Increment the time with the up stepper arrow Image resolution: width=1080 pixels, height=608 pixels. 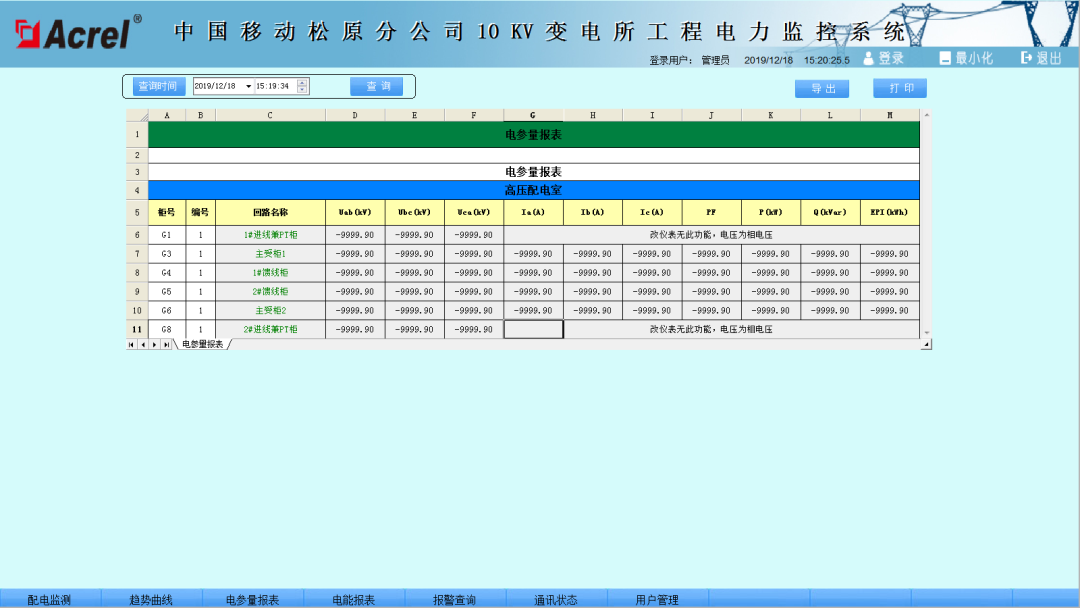[x=302, y=83]
